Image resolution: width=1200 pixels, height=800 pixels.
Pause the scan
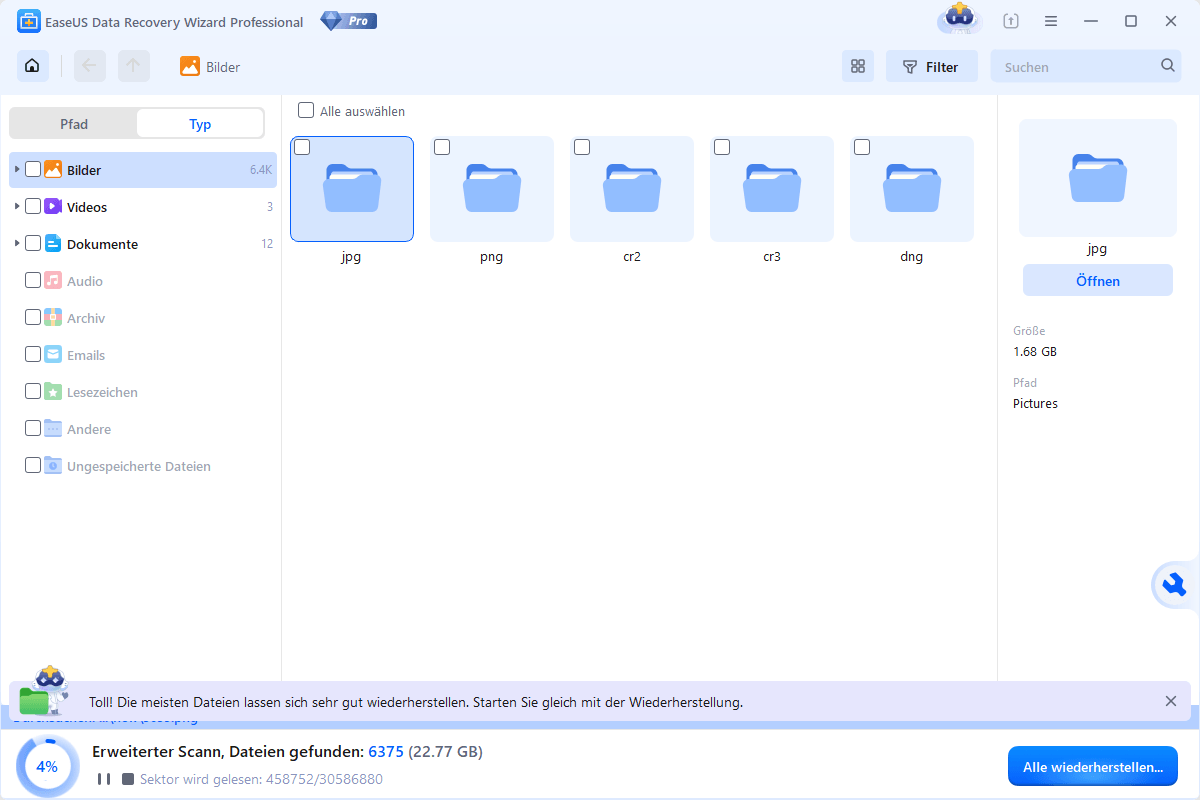103,779
